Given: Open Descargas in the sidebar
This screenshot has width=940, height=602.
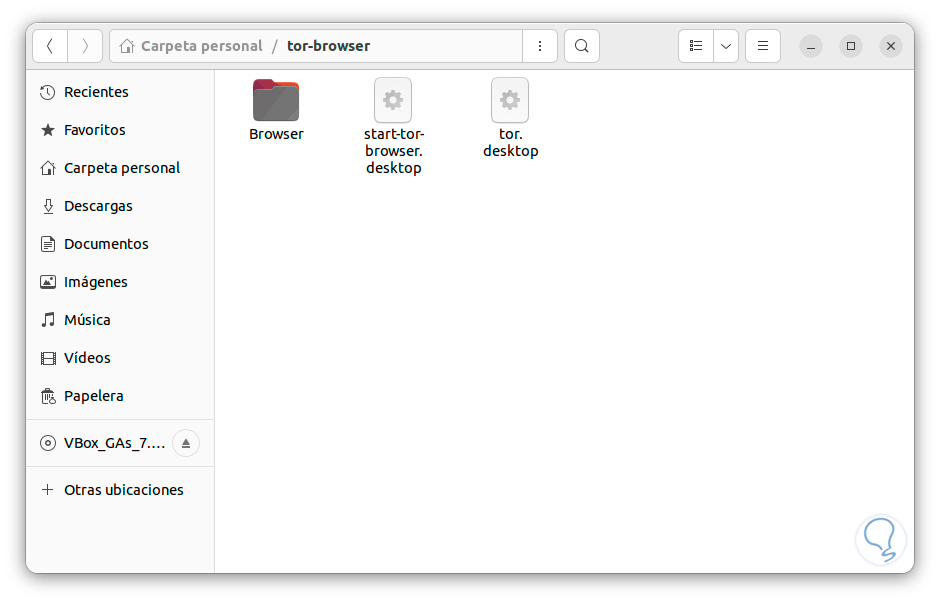Looking at the screenshot, I should pos(120,206).
